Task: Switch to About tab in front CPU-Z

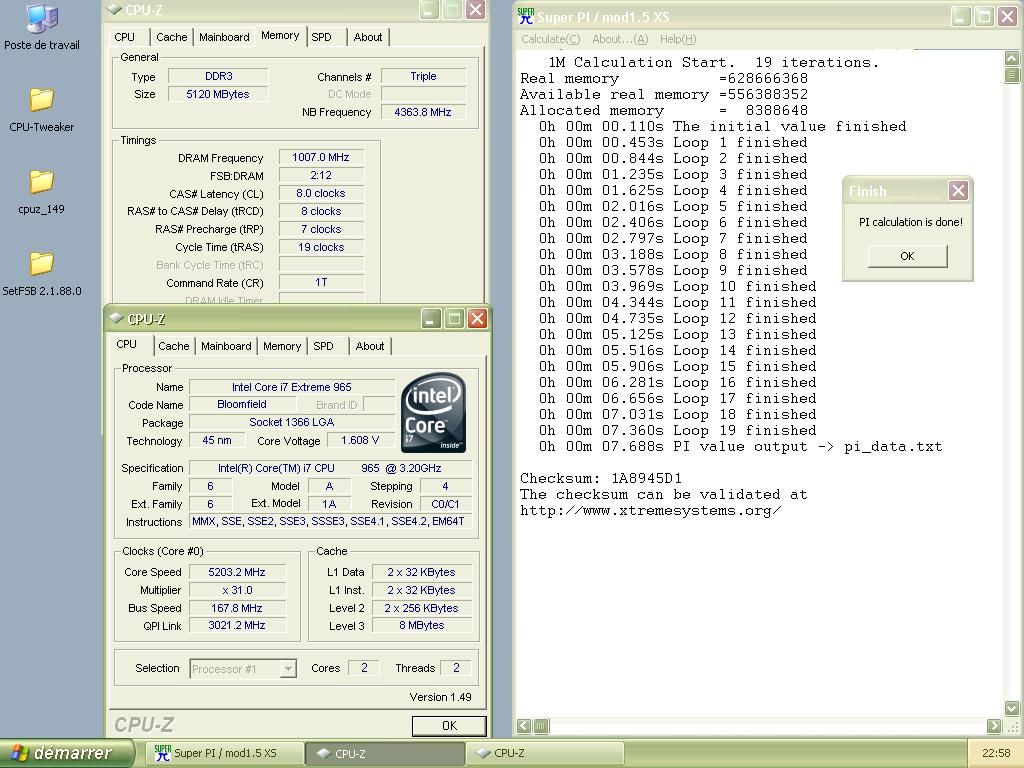Action: (x=370, y=346)
